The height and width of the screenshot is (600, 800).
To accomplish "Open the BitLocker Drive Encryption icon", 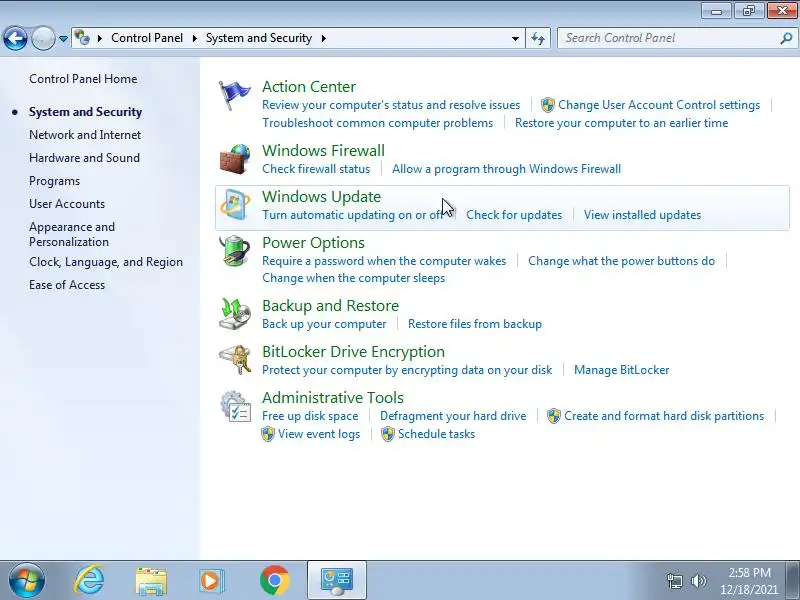I will click(x=235, y=360).
